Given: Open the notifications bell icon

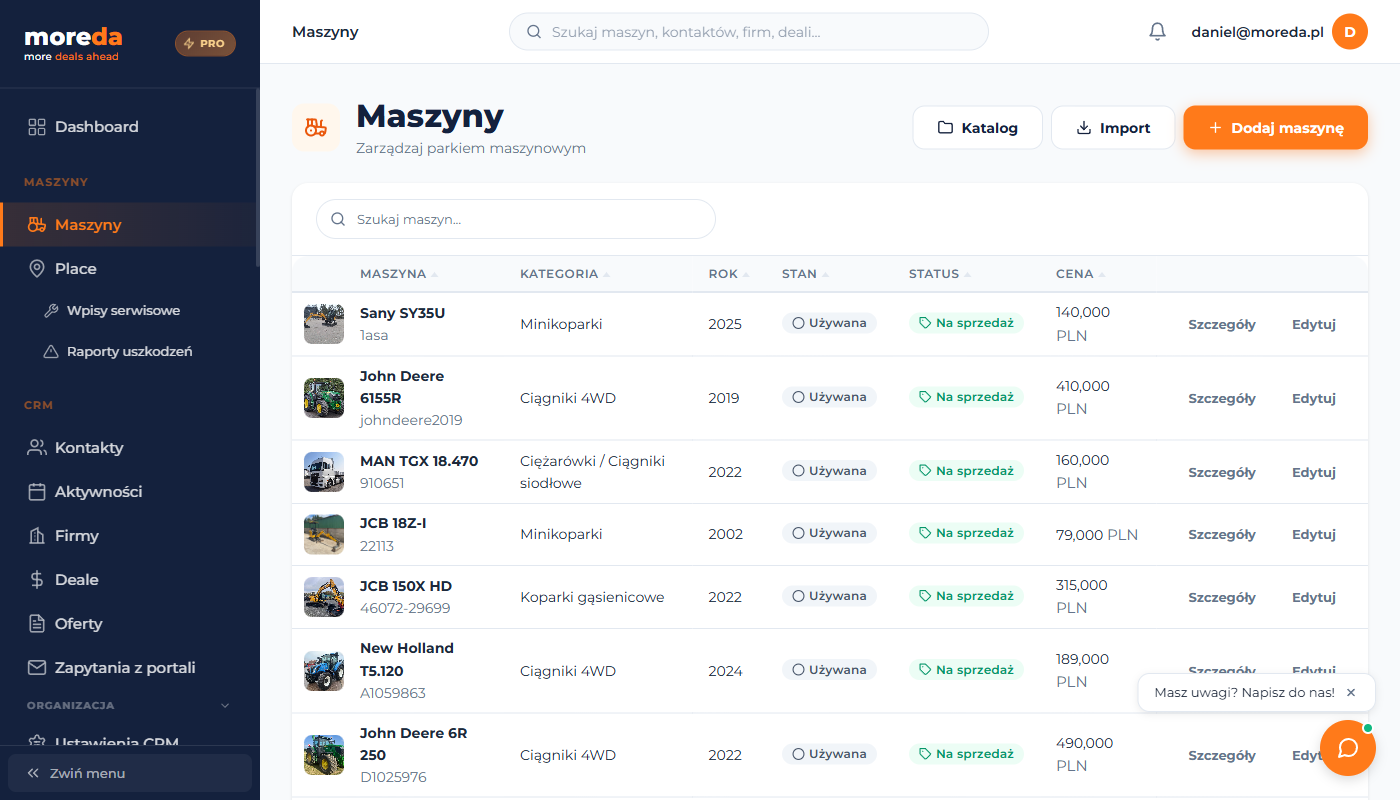Looking at the screenshot, I should pos(1157,32).
